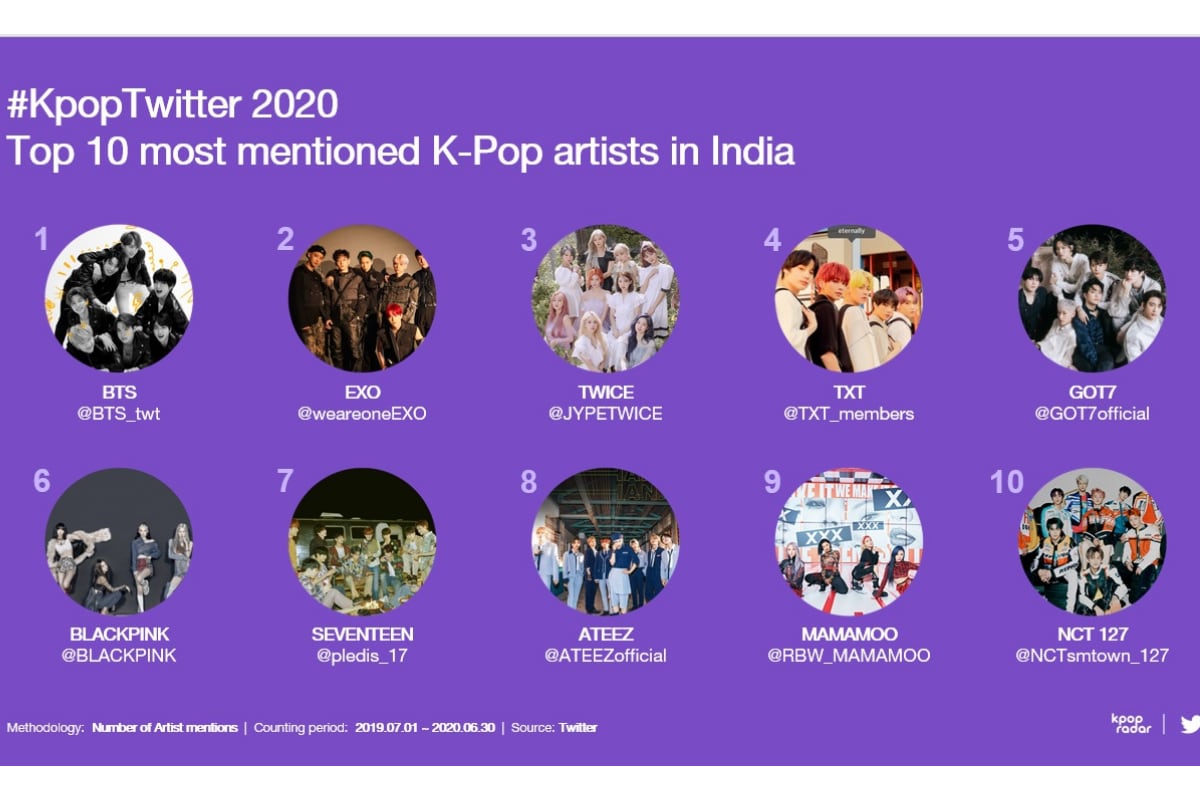Click the @BLACKPINK handle
Viewport: 1200px width, 800px height.
(x=119, y=656)
